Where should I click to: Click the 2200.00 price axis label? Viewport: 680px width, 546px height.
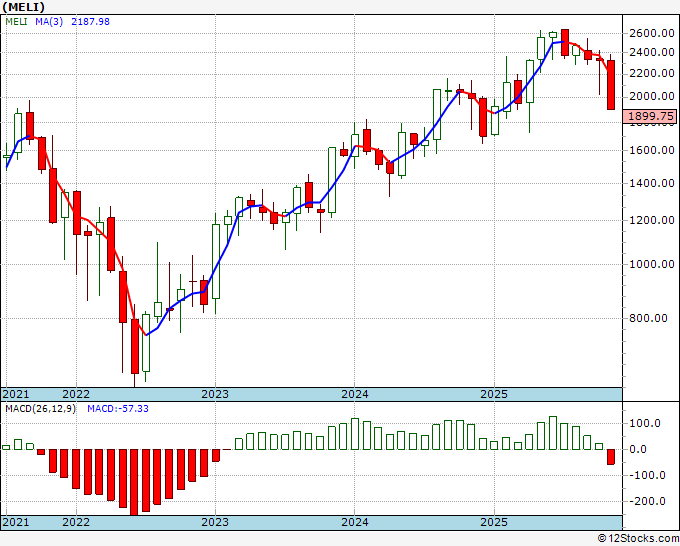[x=651, y=73]
